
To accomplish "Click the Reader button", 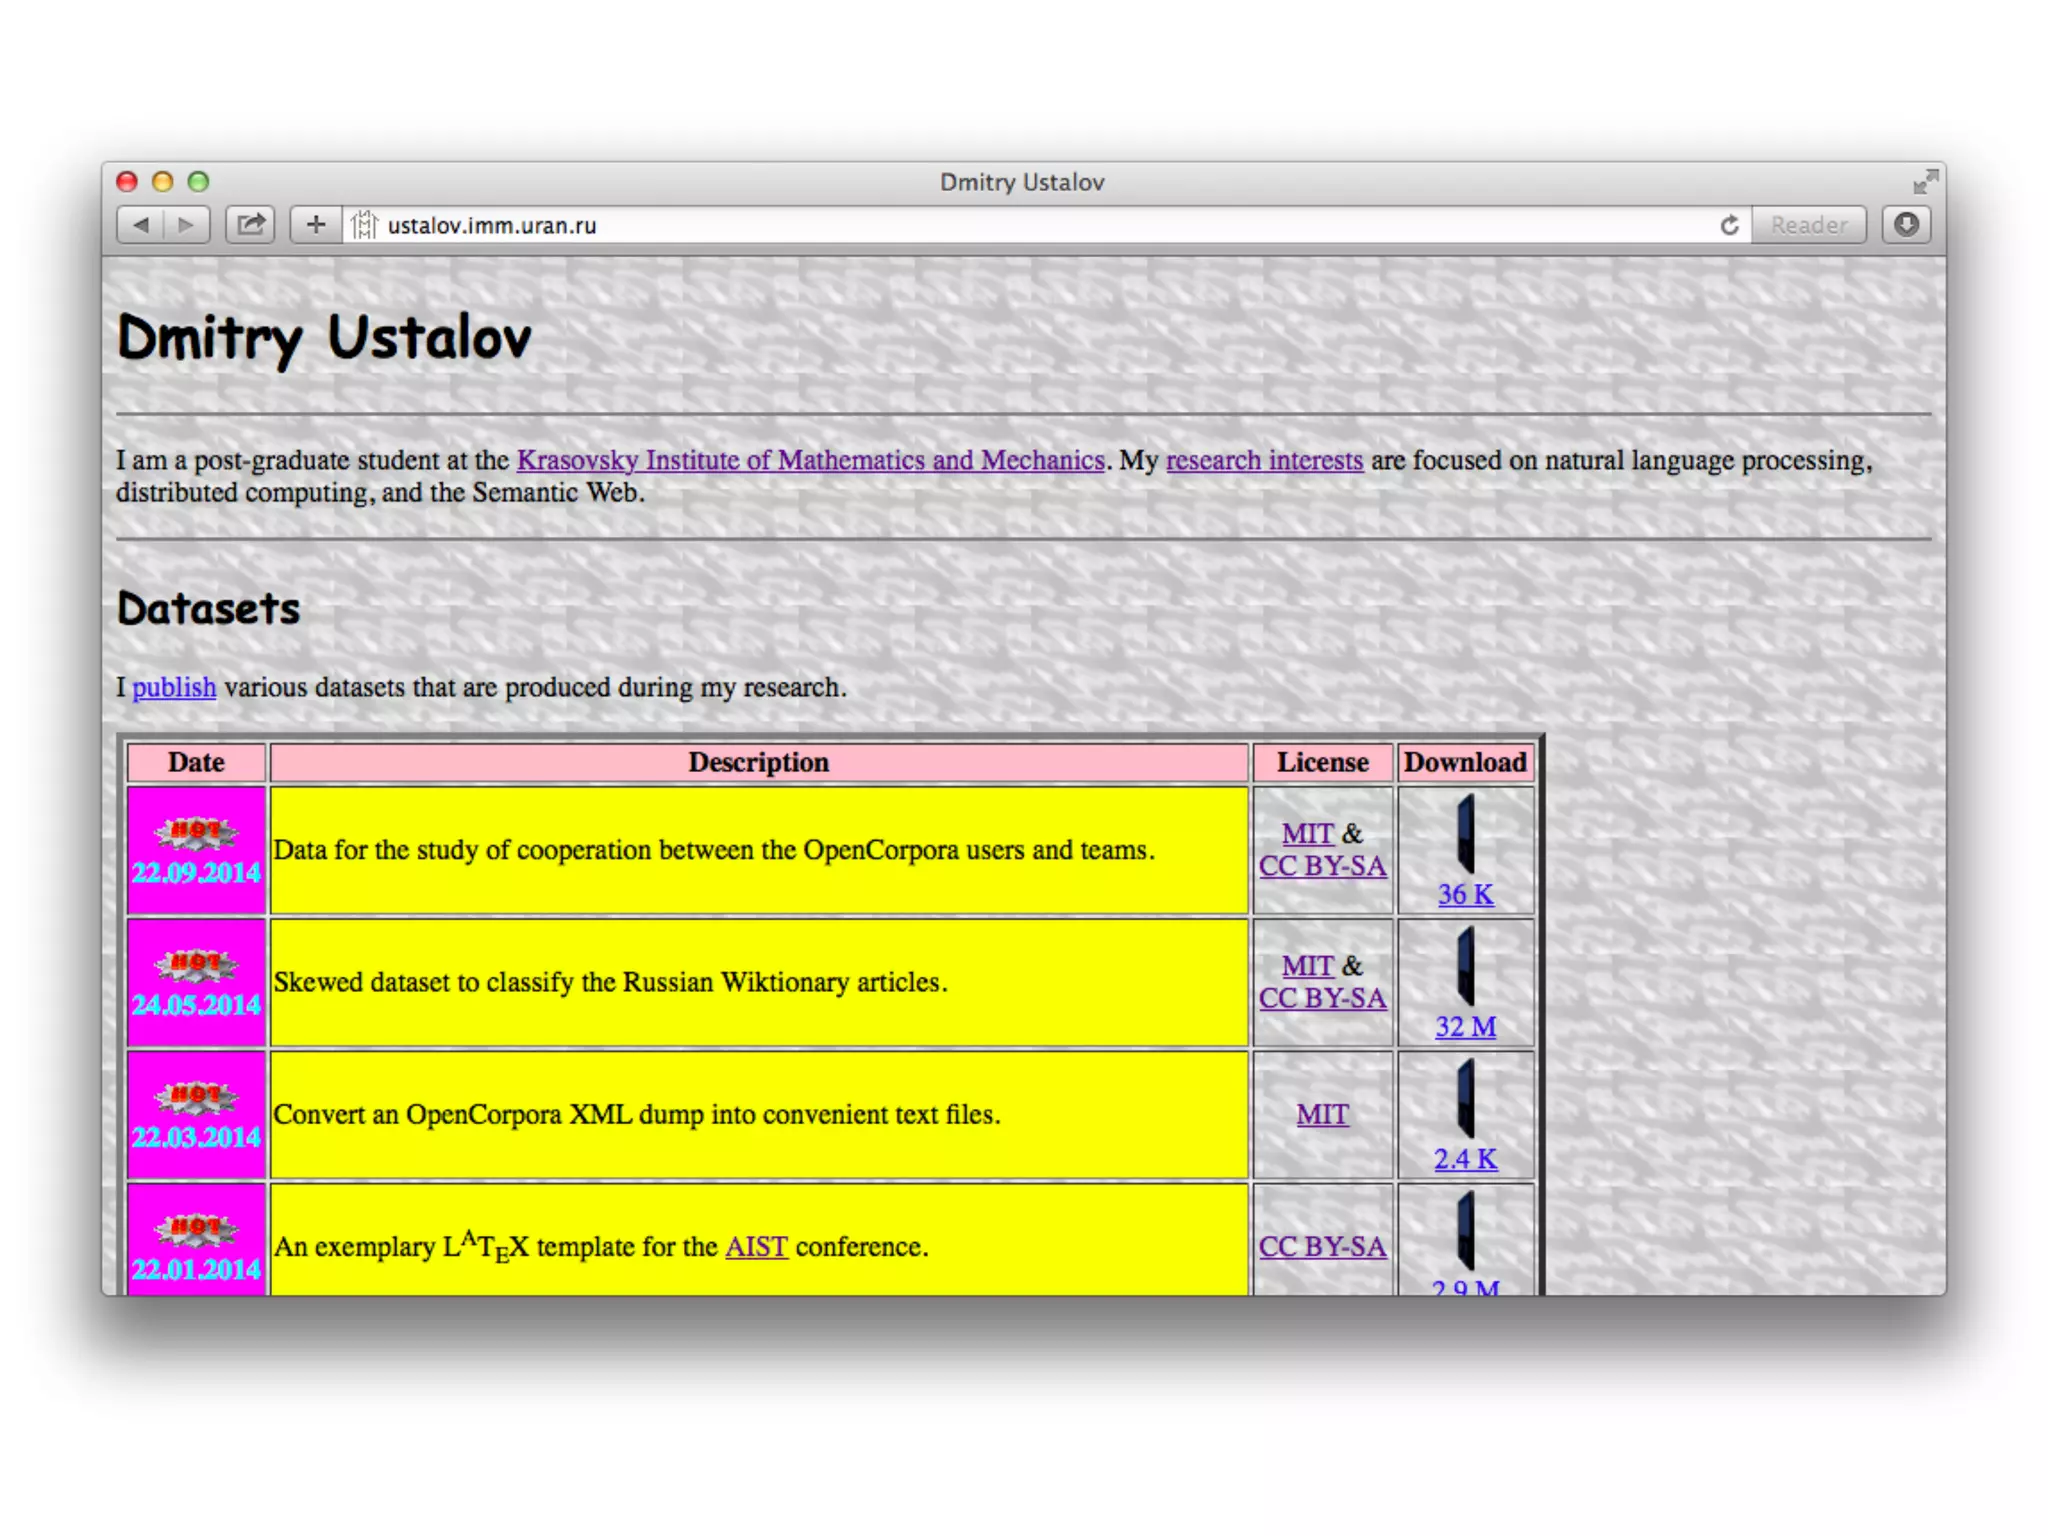I will point(1808,225).
